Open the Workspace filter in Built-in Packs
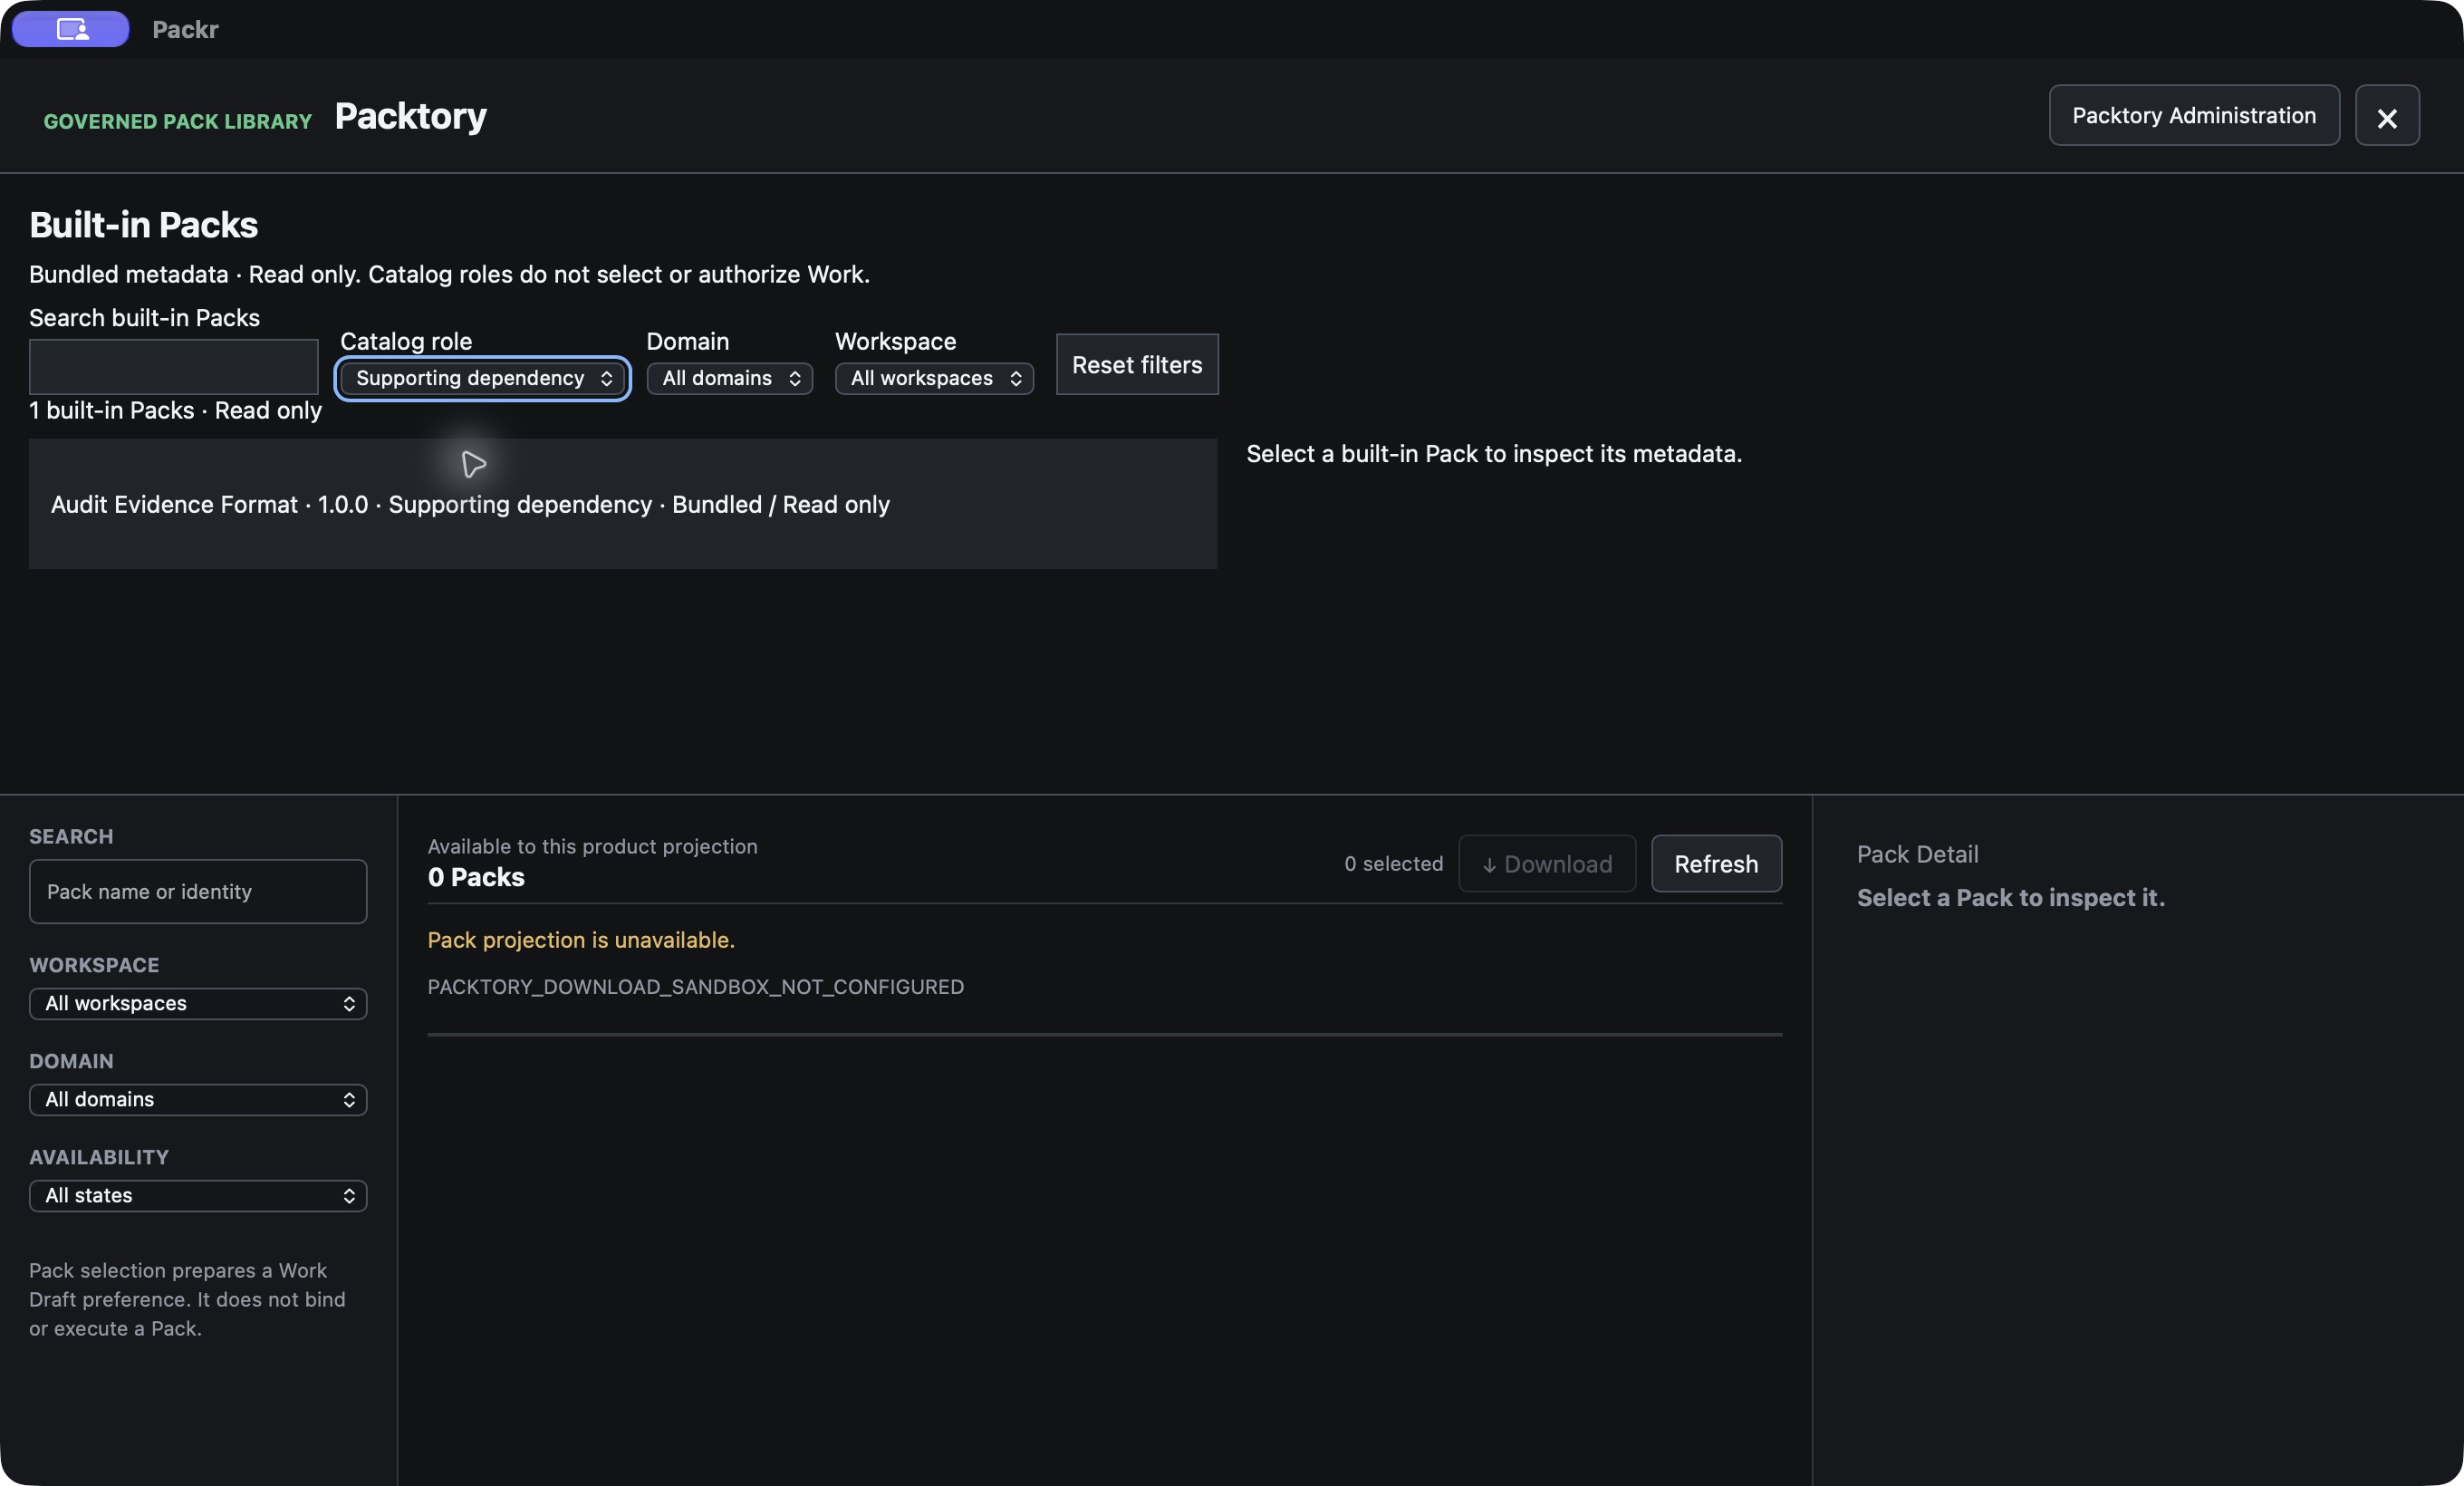Screen dimensions: 2464x1486 (934, 378)
